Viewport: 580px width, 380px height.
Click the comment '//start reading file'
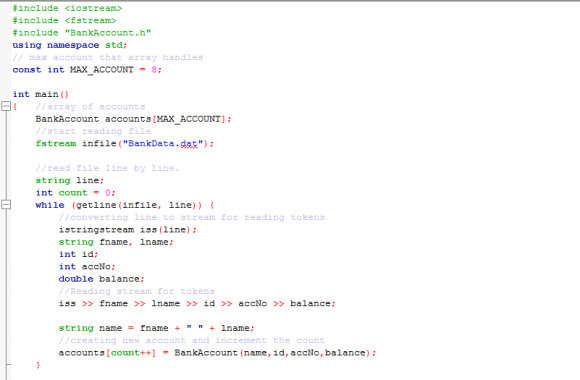93,131
